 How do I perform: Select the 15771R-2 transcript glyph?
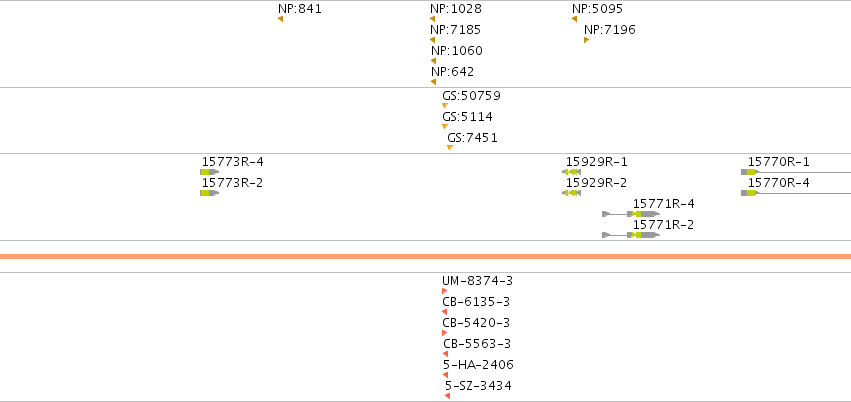(x=631, y=235)
